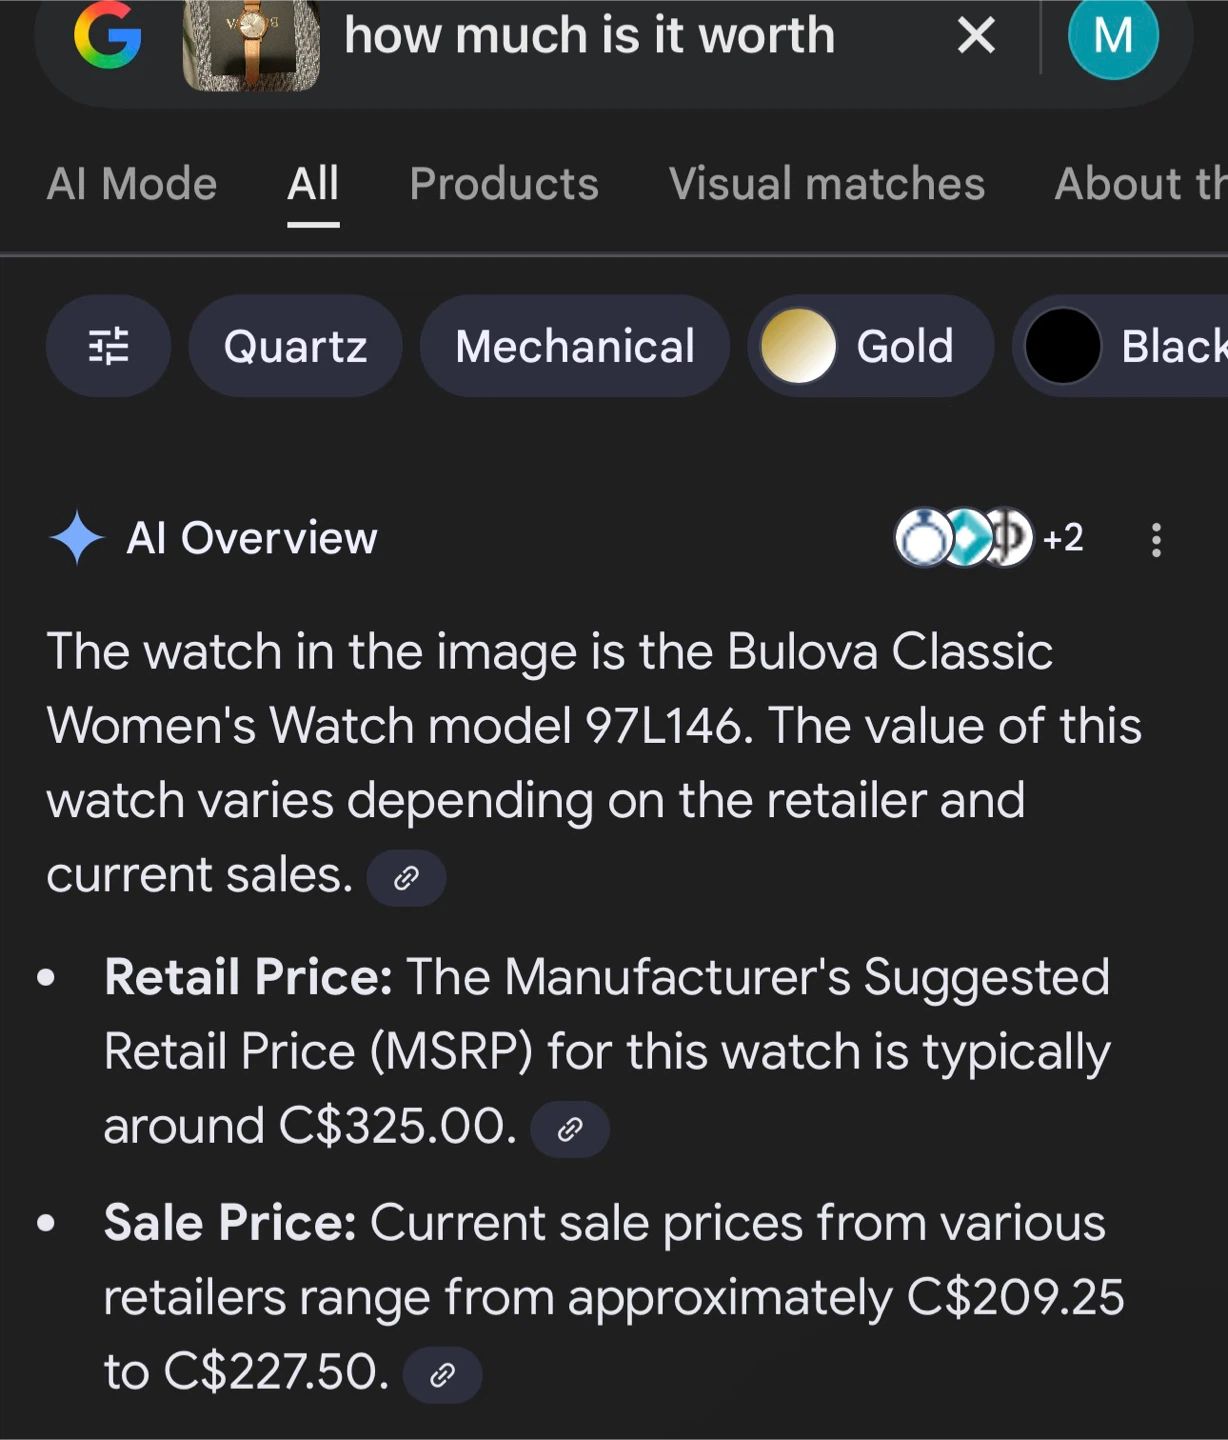Expand the AI Overview sources (+2)
The width and height of the screenshot is (1228, 1440).
(x=988, y=538)
